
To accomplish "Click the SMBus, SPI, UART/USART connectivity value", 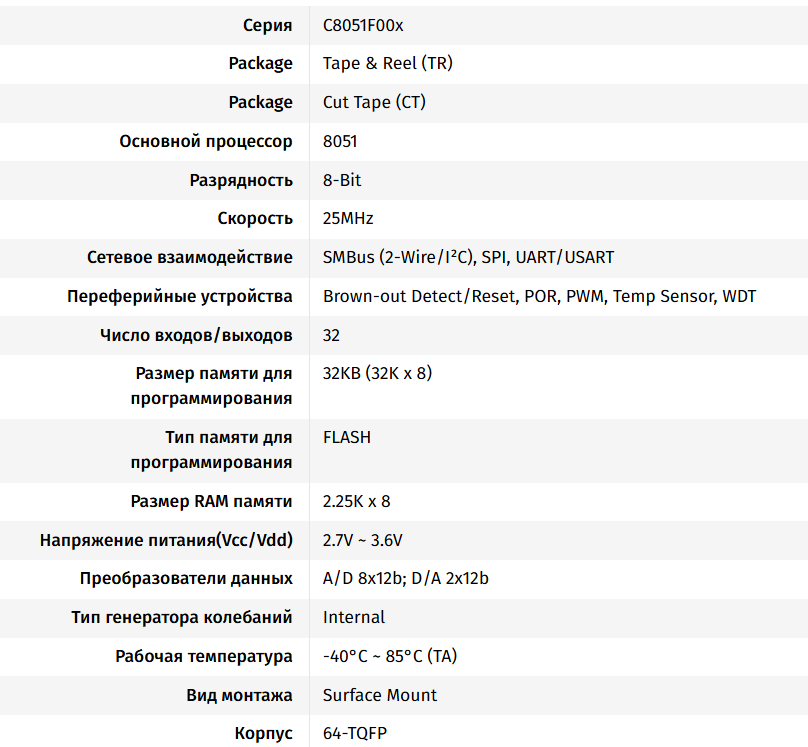I will (468, 257).
